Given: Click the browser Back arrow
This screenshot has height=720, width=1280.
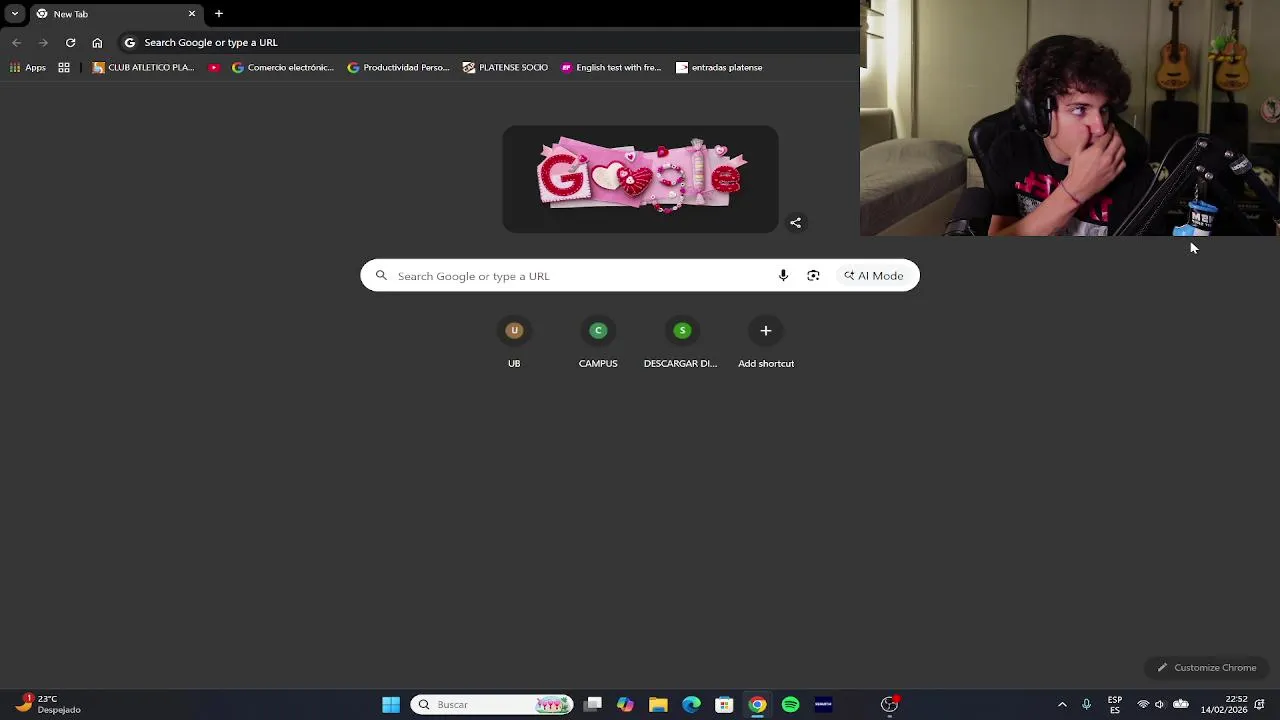Looking at the screenshot, I should pyautogui.click(x=17, y=43).
